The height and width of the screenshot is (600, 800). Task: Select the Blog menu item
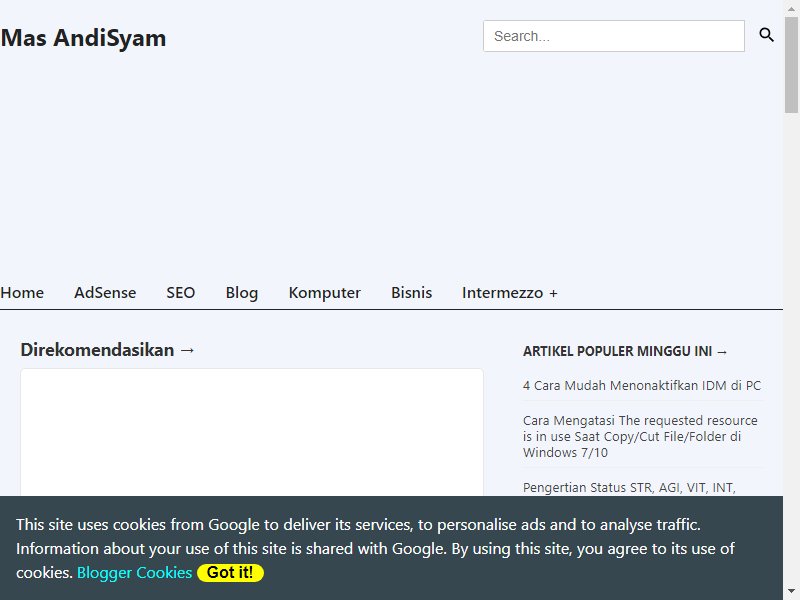pos(242,293)
